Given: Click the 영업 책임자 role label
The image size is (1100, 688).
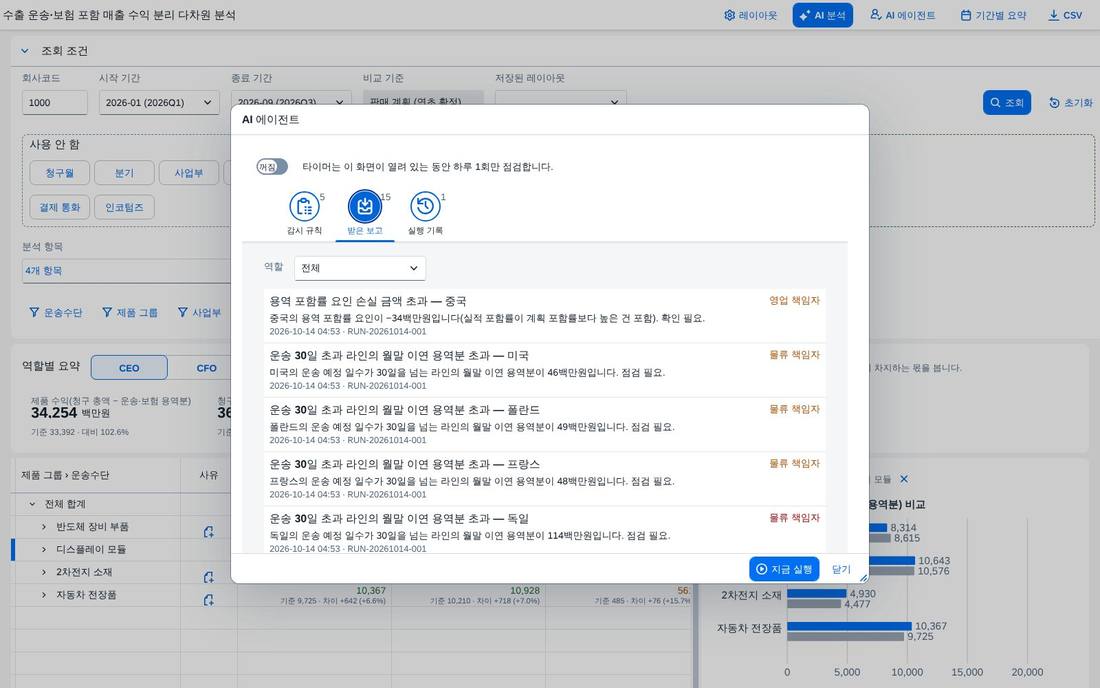Looking at the screenshot, I should (x=794, y=300).
